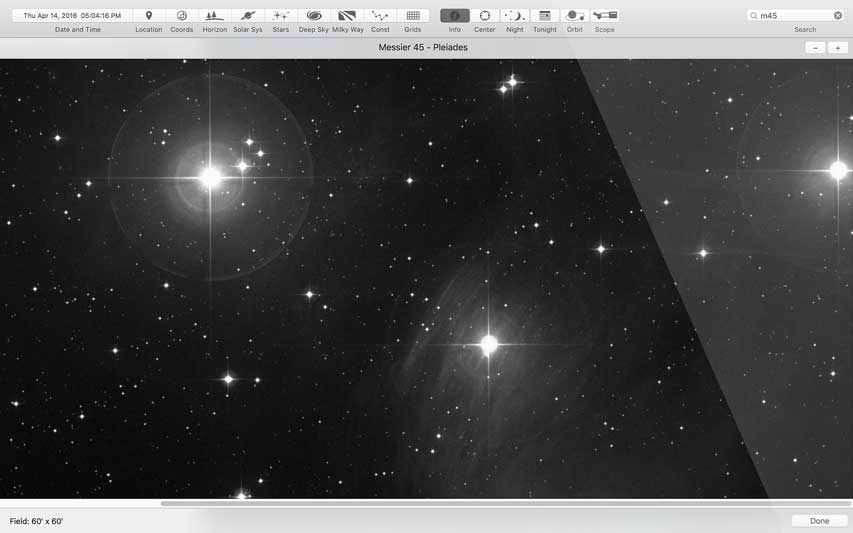Toggle the Grids icon
Viewport: 853px width, 533px height.
(413, 16)
